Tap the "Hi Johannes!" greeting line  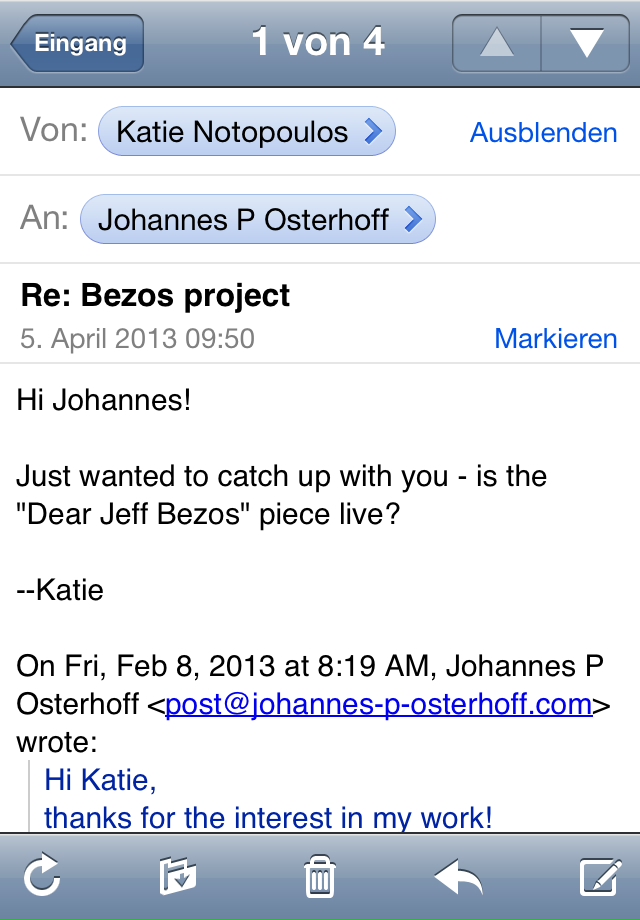click(x=104, y=401)
